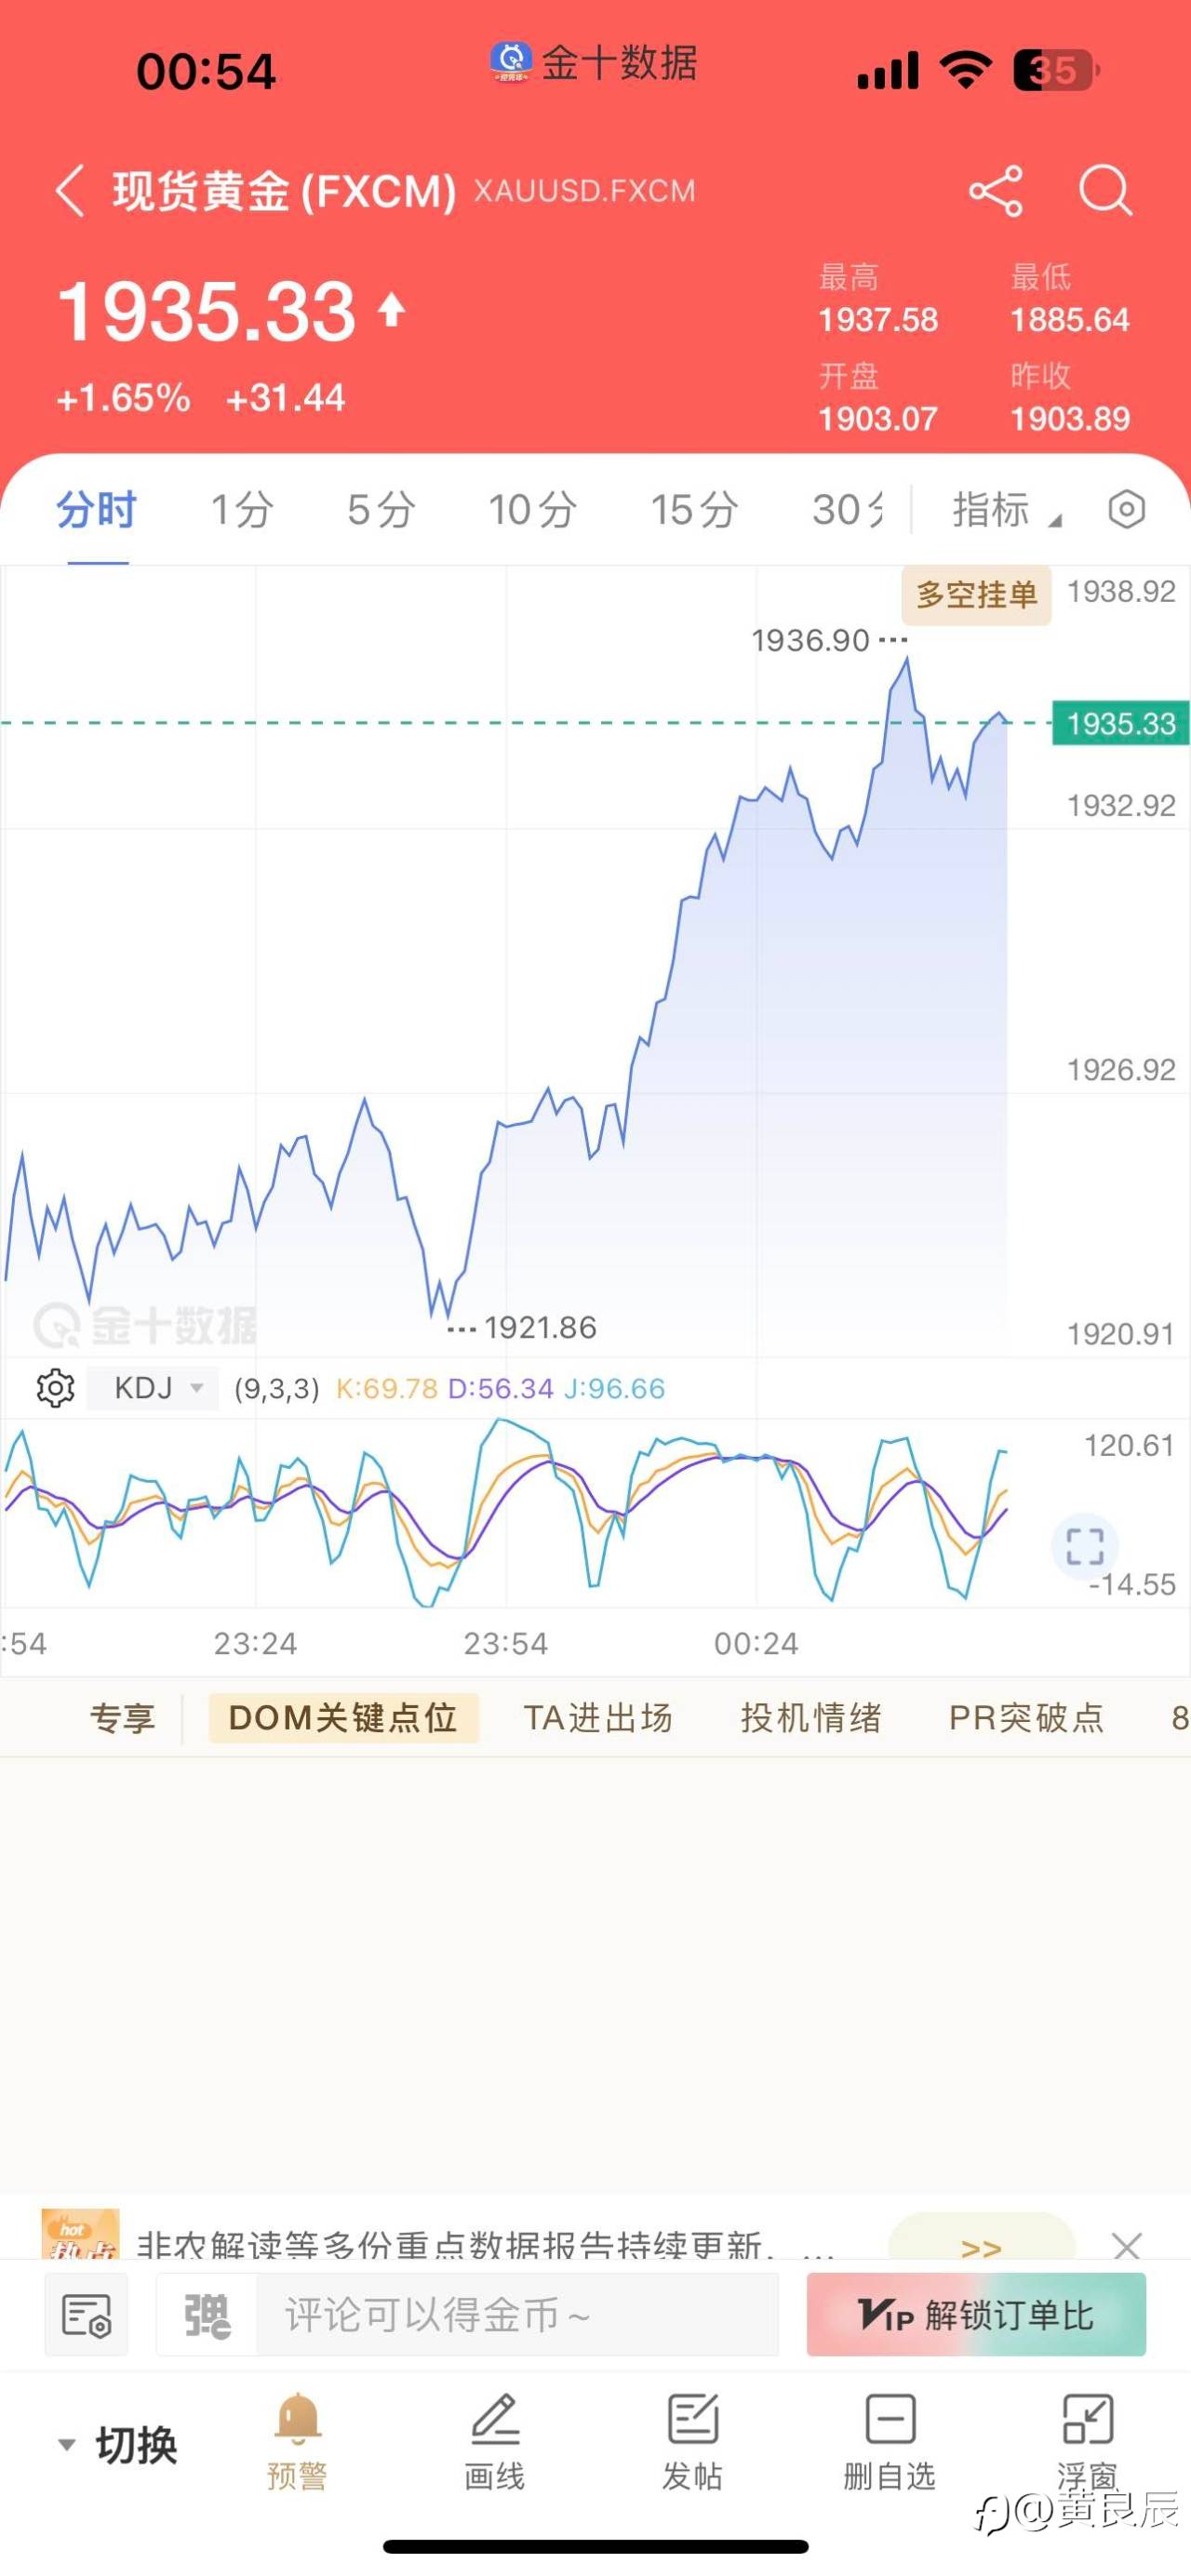Toggle the 弹 danmaku comments button
Image resolution: width=1191 pixels, height=2576 pixels.
click(207, 2315)
